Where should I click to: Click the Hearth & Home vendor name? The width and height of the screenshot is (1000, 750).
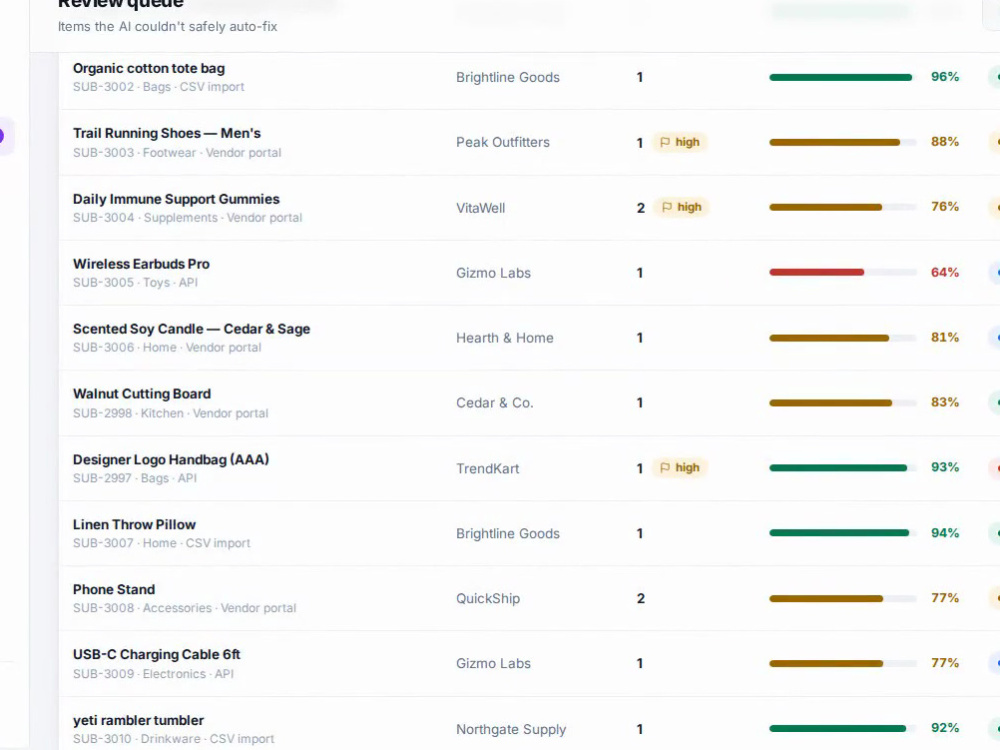point(504,338)
